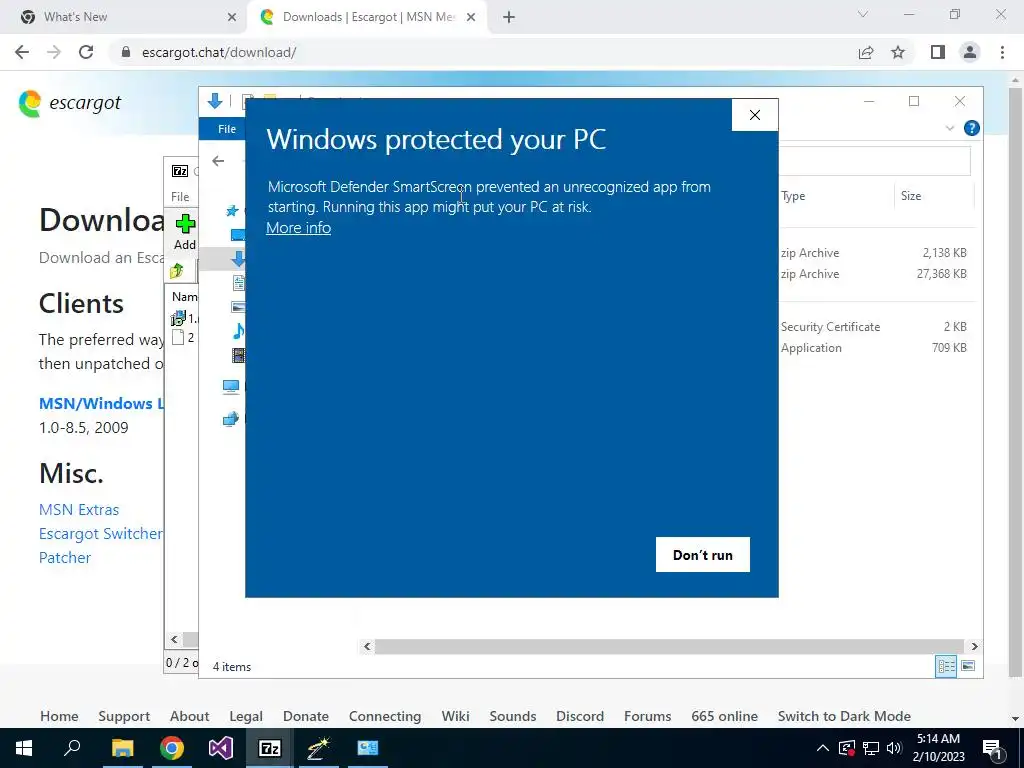Select the Pictures icon in Explorer sidebar
Screen dimensions: 1024x768
point(238,306)
